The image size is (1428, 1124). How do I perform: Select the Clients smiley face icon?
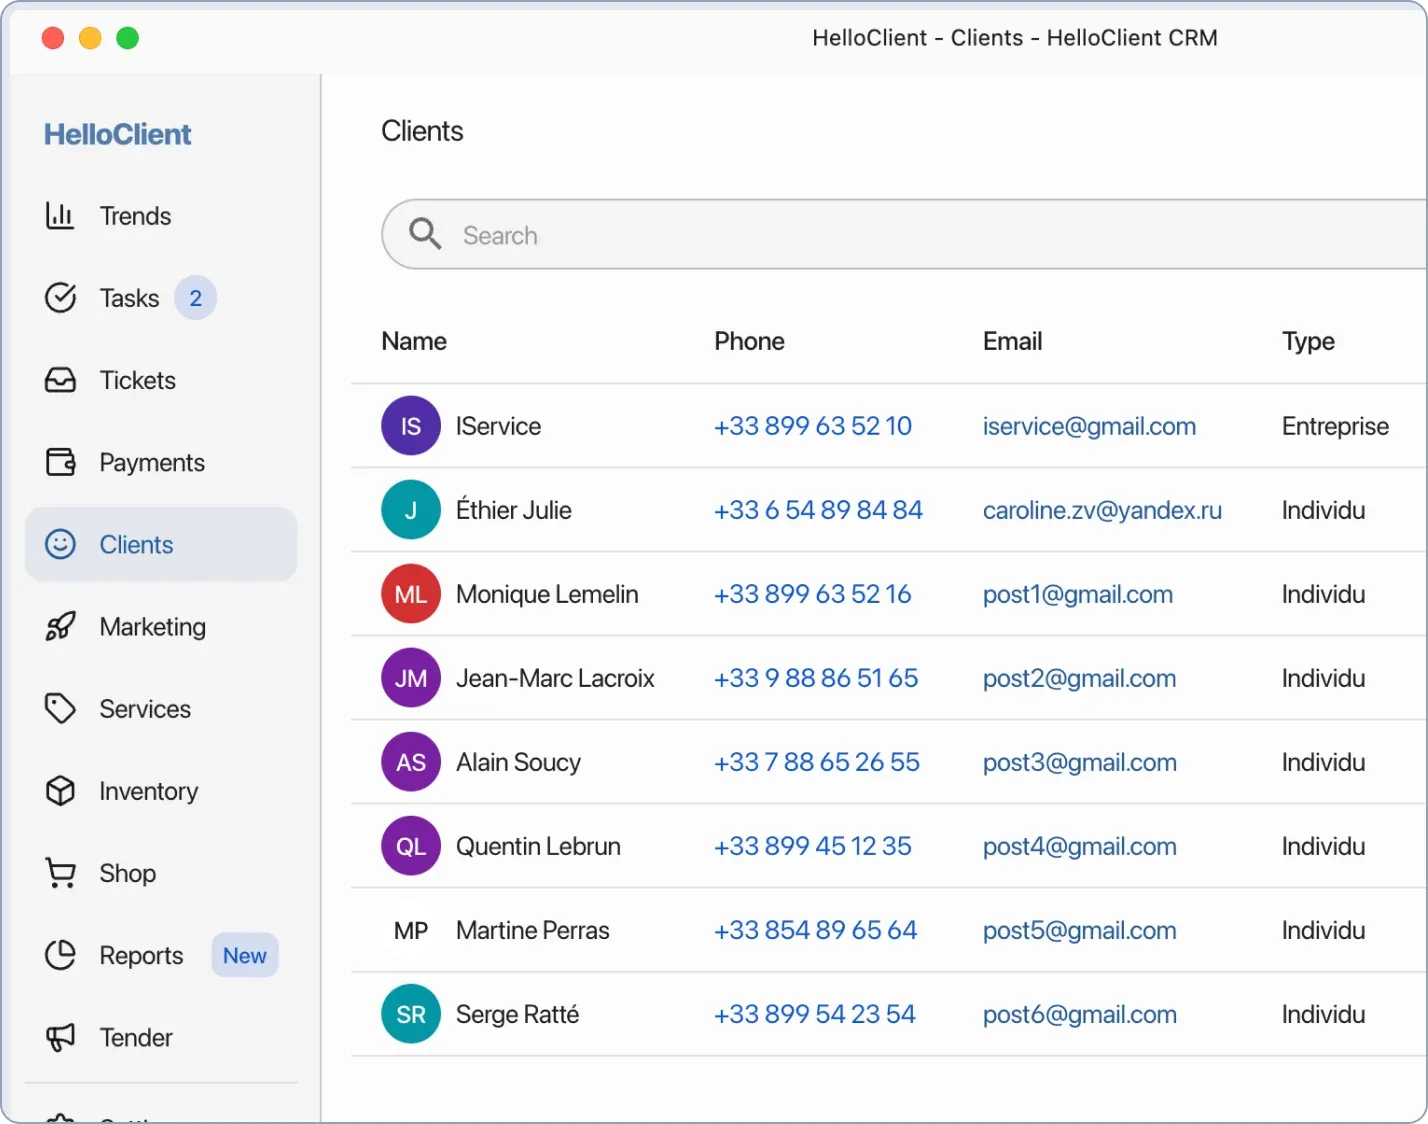click(x=61, y=544)
